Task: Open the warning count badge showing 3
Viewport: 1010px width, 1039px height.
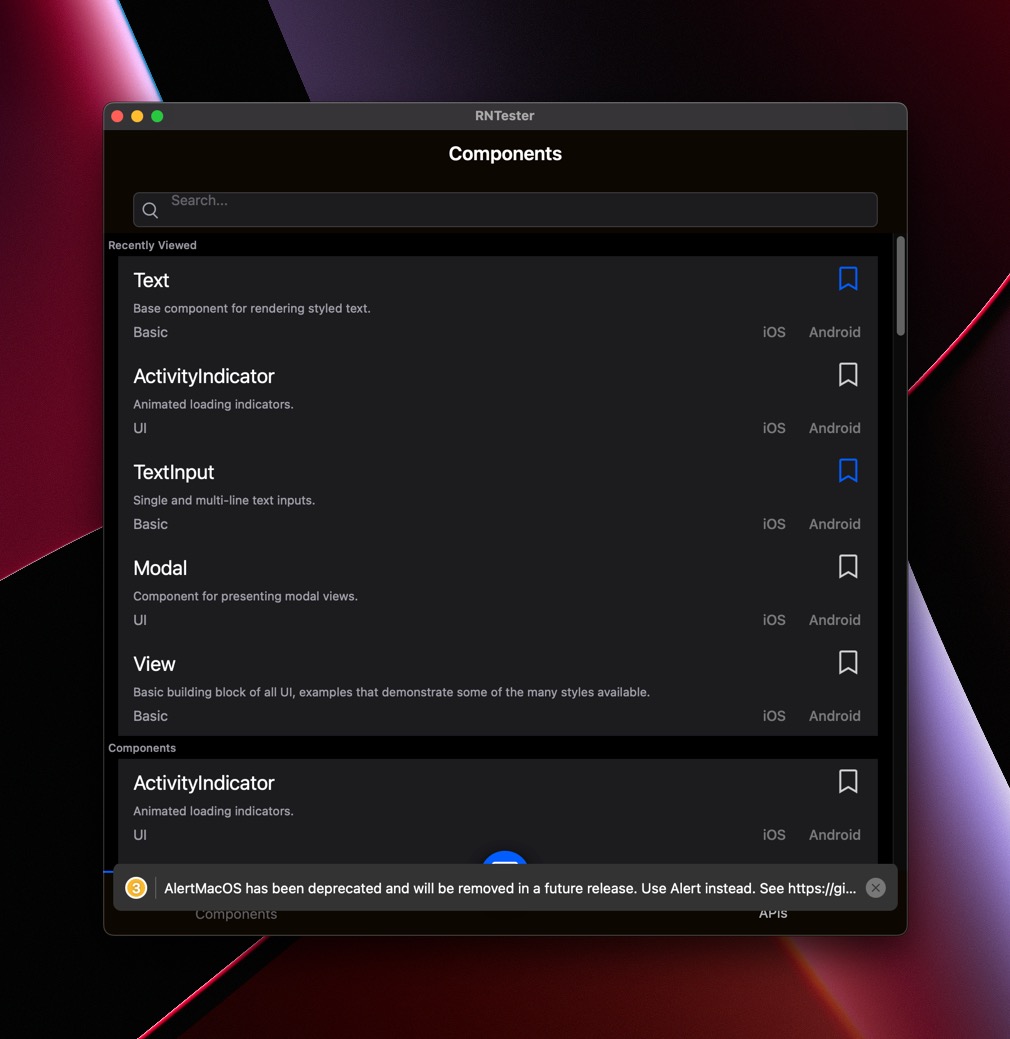Action: 136,888
